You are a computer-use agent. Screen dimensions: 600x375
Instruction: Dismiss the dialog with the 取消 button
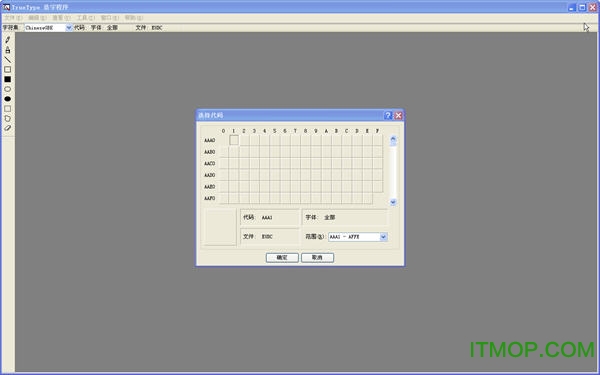click(x=317, y=258)
